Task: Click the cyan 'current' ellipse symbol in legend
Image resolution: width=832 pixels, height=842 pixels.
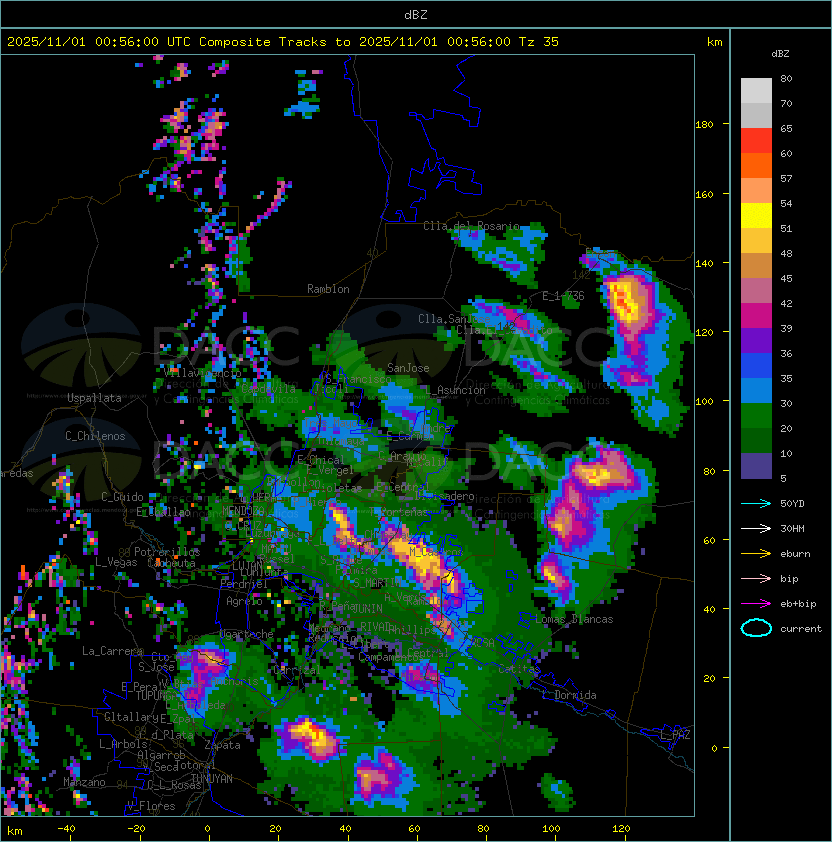Action: [x=756, y=628]
